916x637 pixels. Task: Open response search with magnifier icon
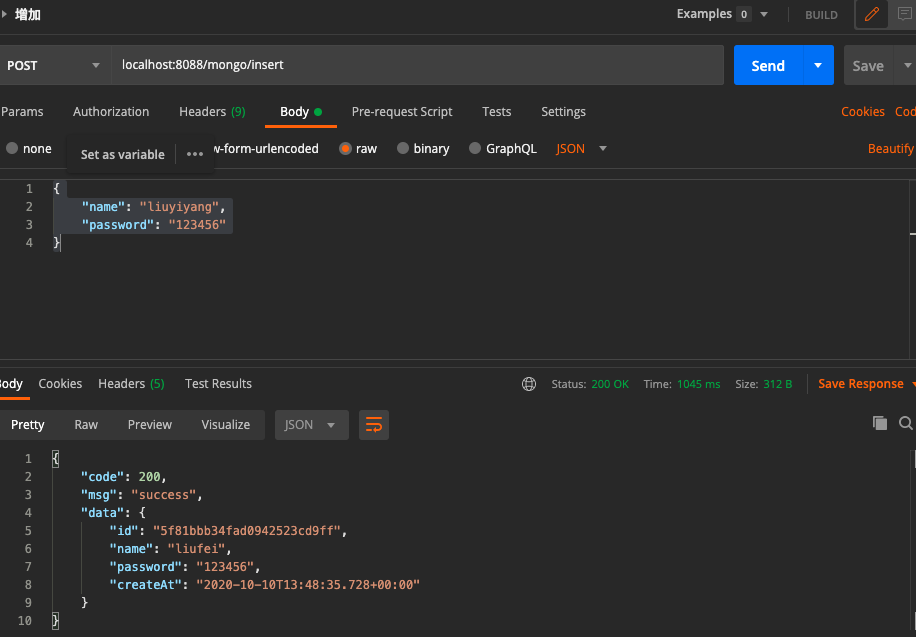tap(906, 424)
